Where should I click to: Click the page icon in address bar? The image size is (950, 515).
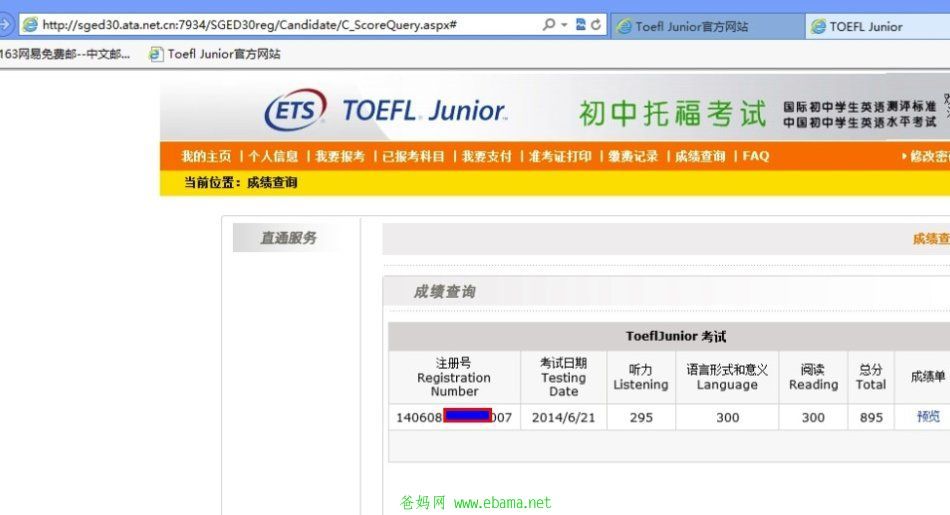pos(30,25)
